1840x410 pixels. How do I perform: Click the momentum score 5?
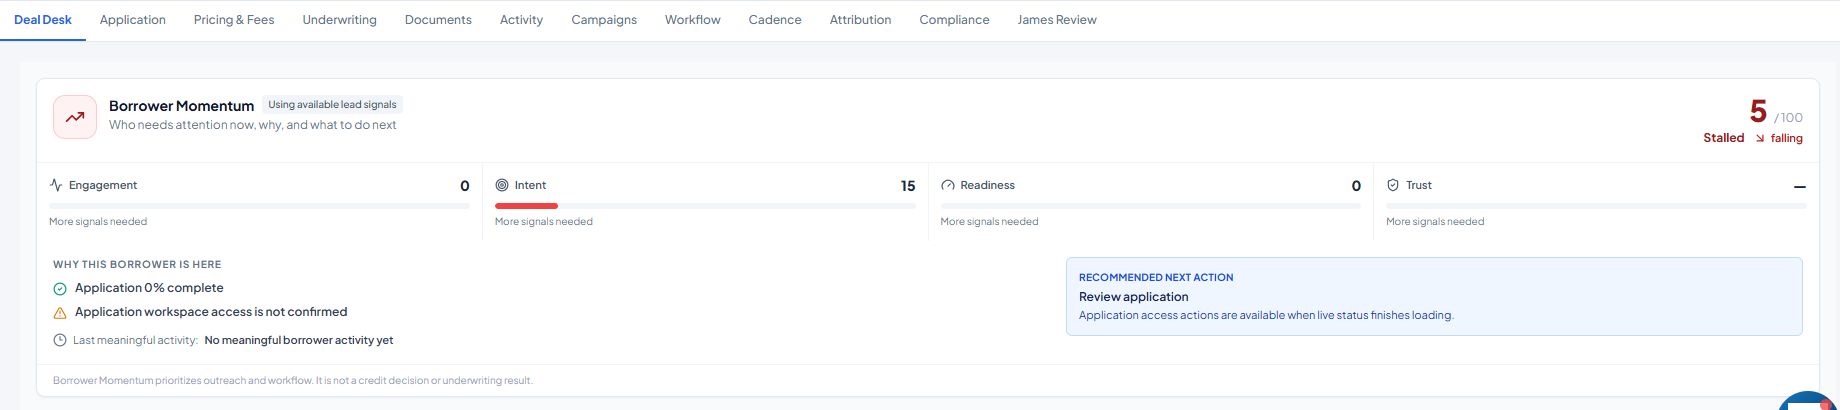point(1758,111)
